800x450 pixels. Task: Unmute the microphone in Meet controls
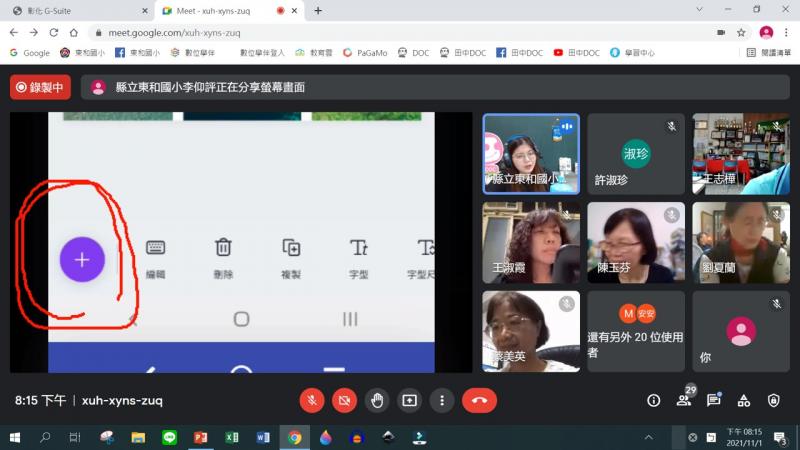pos(312,401)
